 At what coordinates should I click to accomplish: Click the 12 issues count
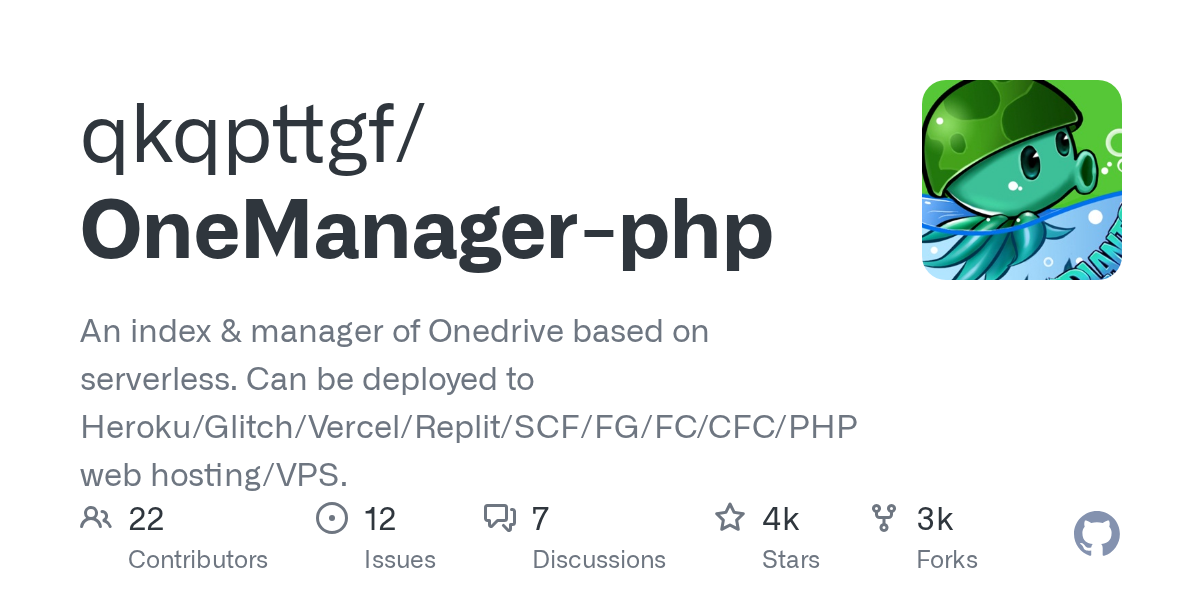[x=380, y=519]
